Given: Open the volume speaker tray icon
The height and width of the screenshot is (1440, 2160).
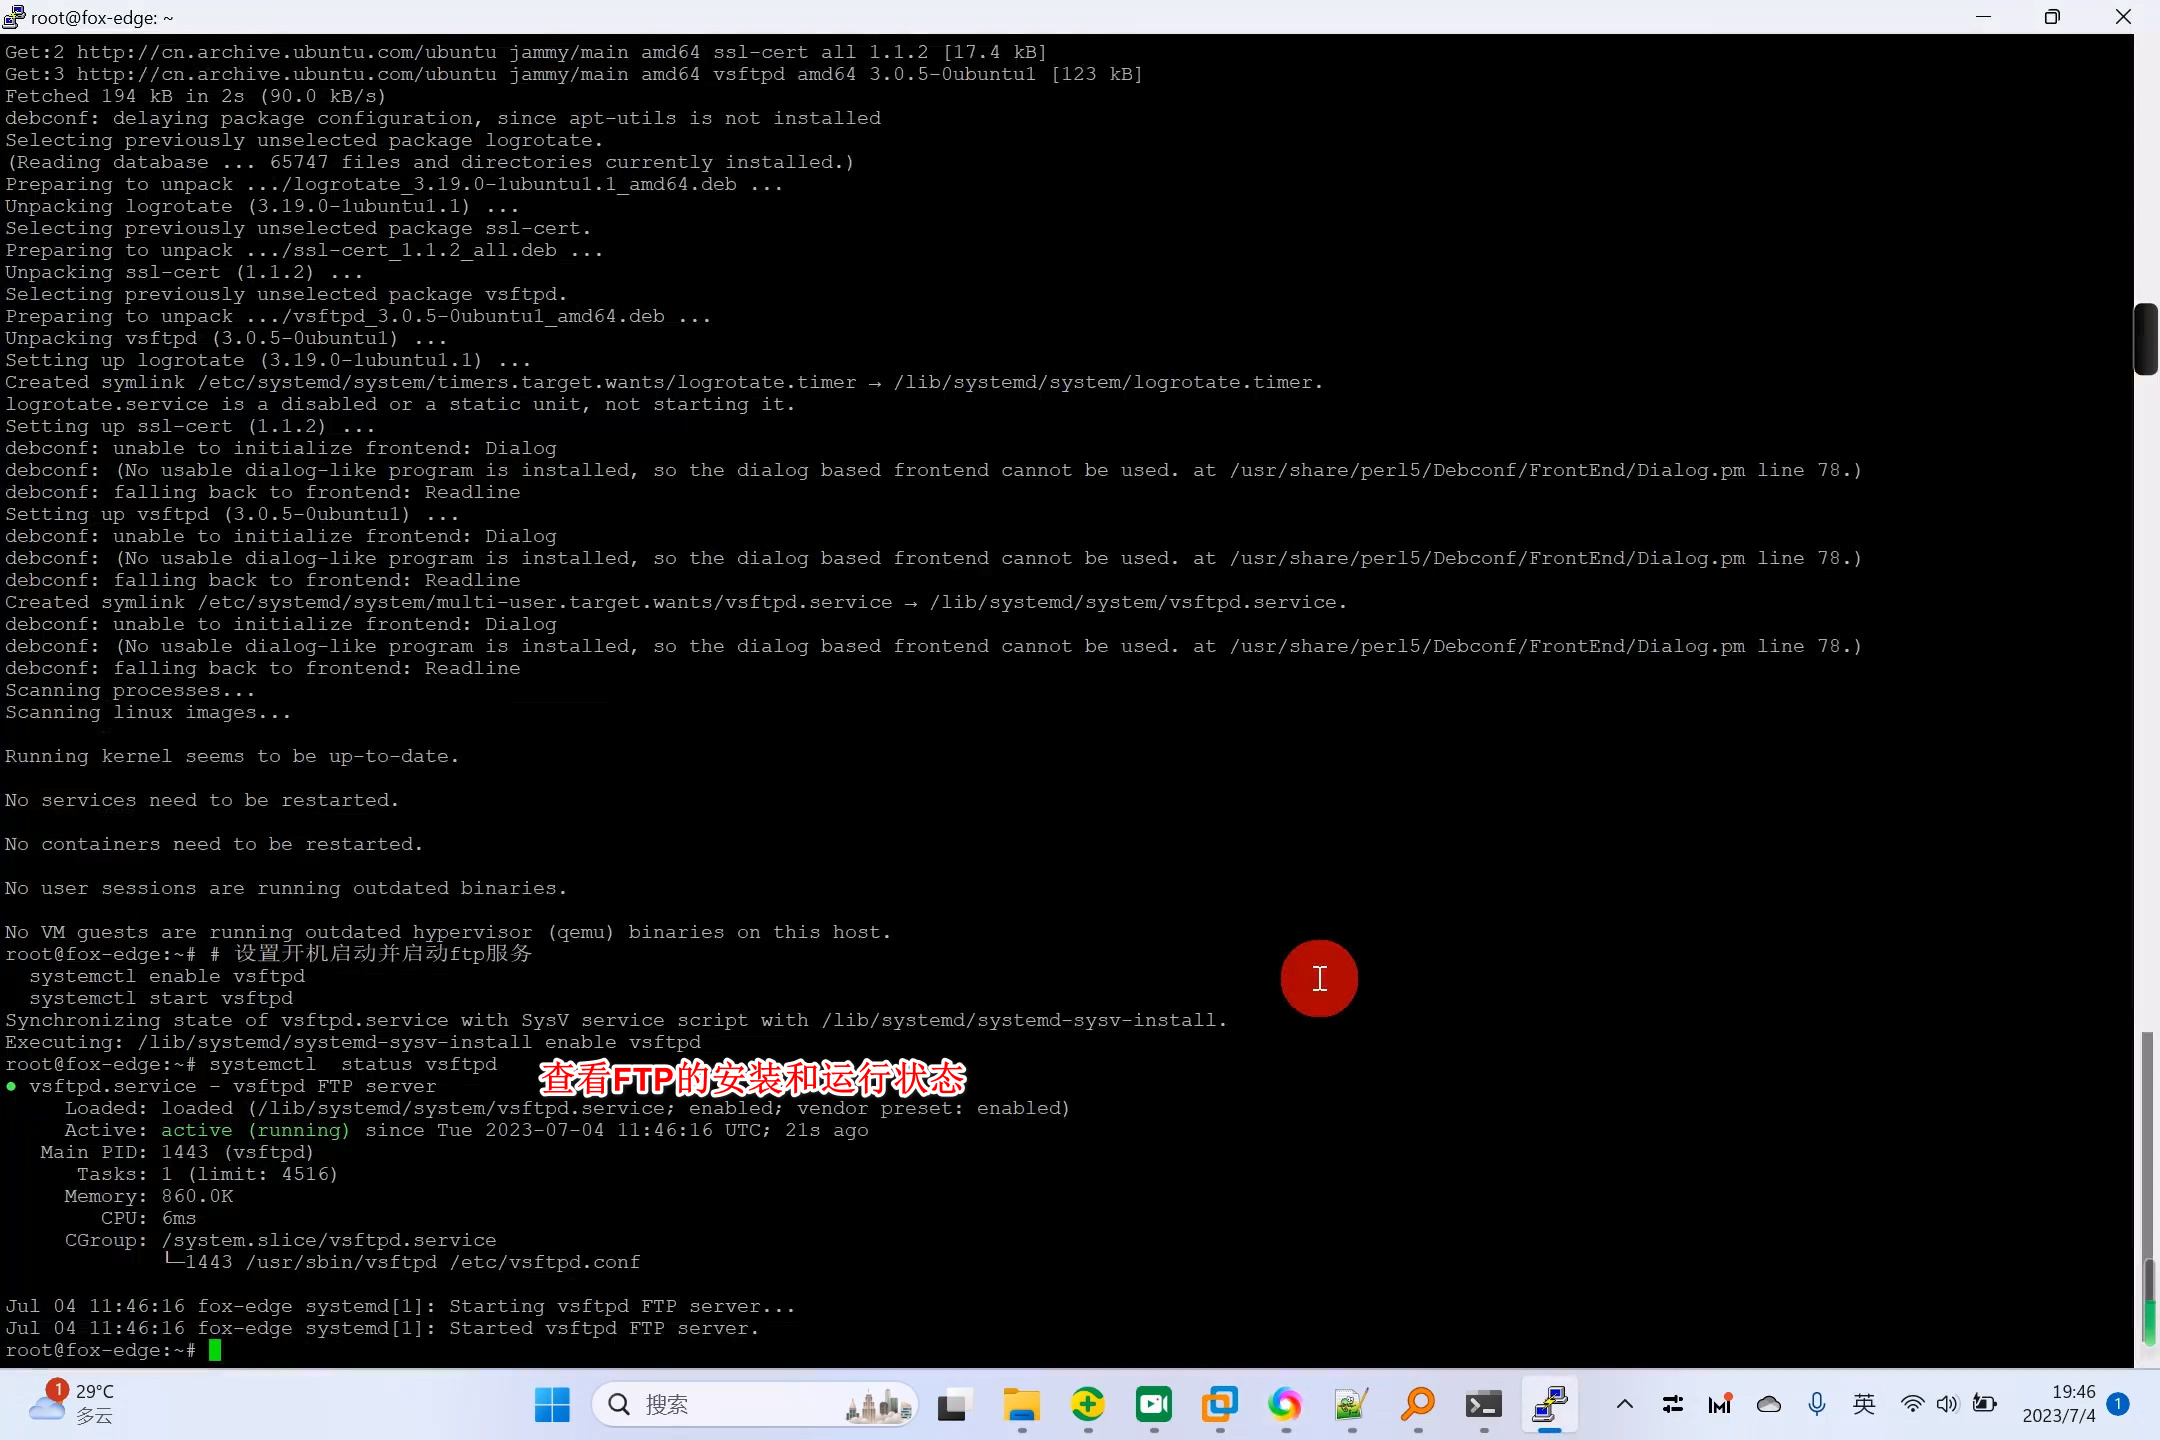Looking at the screenshot, I should click(1946, 1405).
